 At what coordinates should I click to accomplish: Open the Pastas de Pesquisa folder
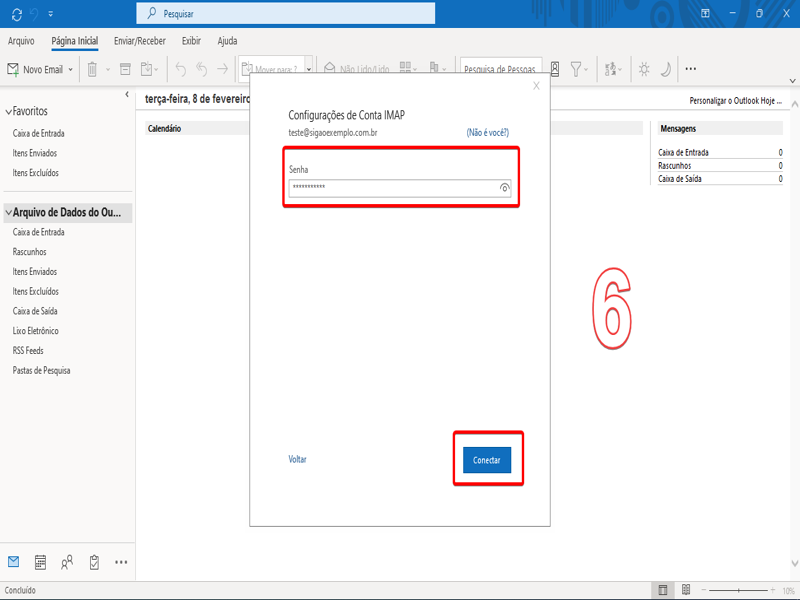click(41, 371)
